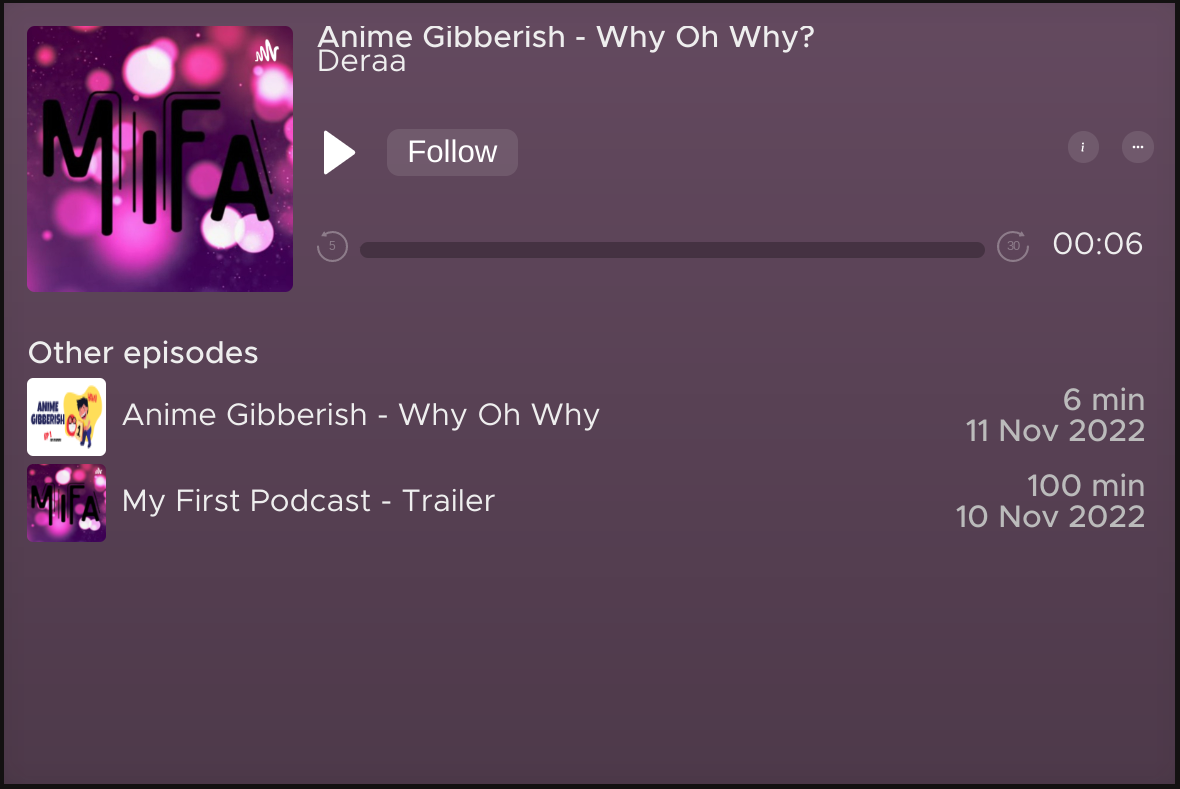Select the Anime Gibberish - Why Oh Why episode
1180x789 pixels.
coord(586,417)
